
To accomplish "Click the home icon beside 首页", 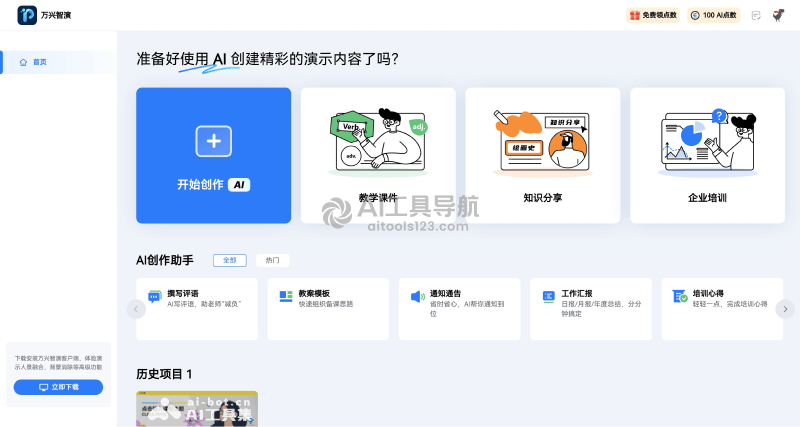I will (23, 62).
